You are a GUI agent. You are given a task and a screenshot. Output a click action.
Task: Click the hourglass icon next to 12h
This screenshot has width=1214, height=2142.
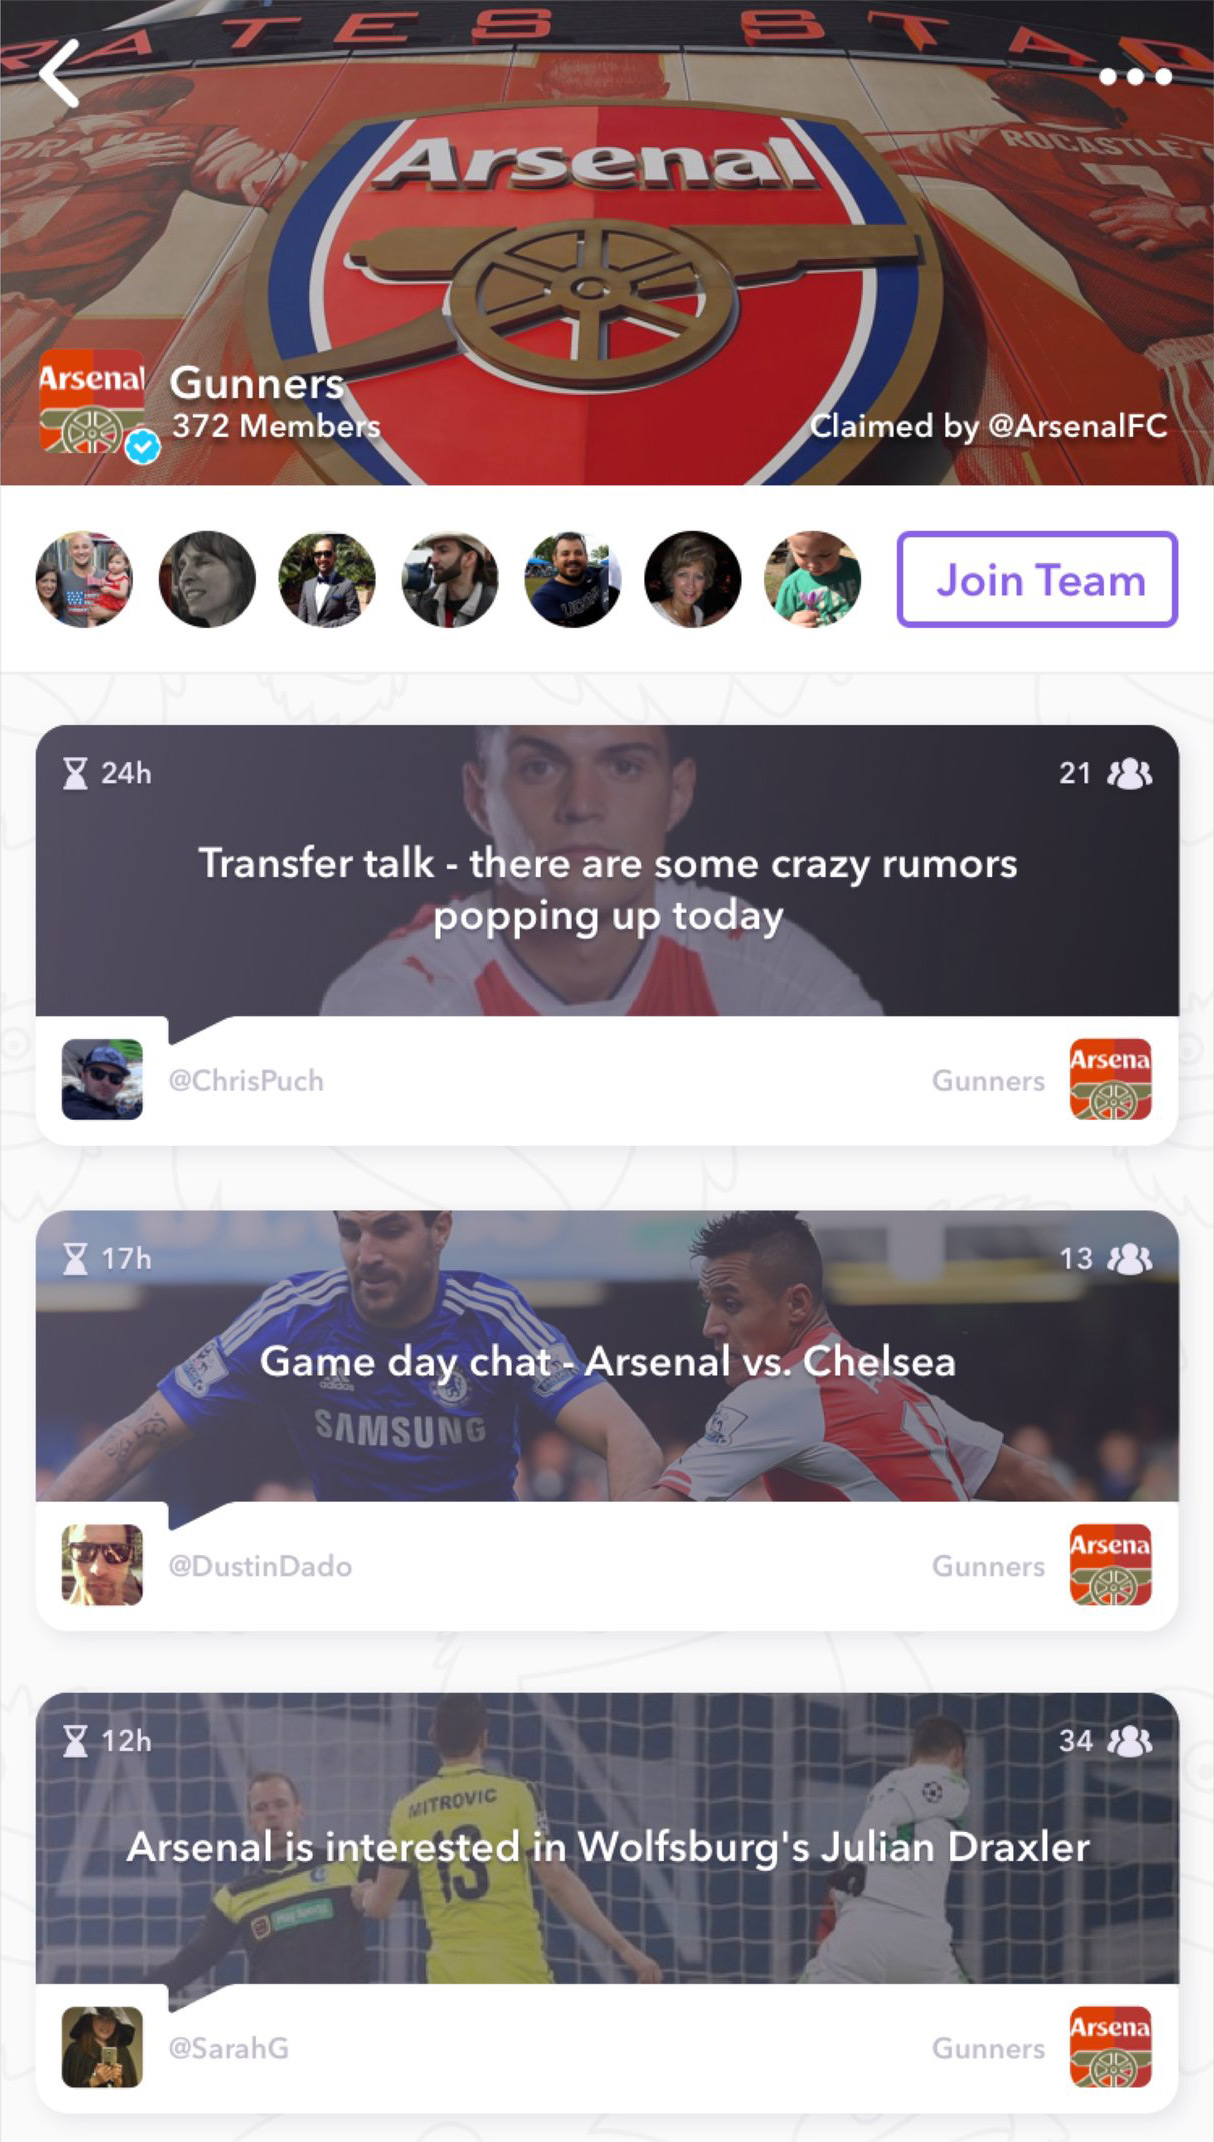(75, 1741)
